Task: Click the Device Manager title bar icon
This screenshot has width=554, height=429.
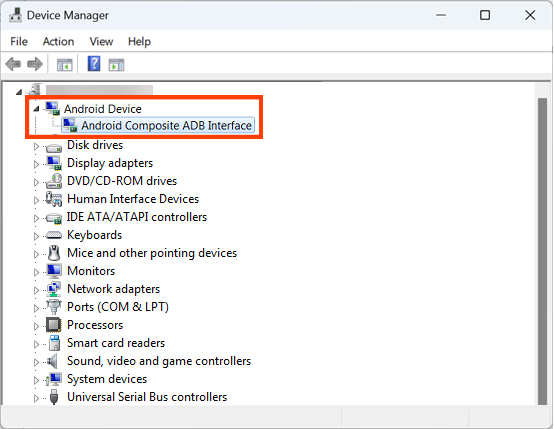Action: point(15,15)
